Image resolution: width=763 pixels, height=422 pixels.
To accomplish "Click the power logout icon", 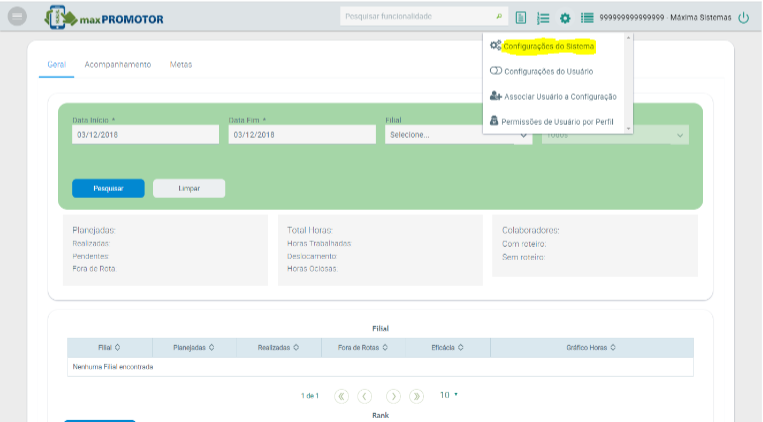I will (743, 18).
